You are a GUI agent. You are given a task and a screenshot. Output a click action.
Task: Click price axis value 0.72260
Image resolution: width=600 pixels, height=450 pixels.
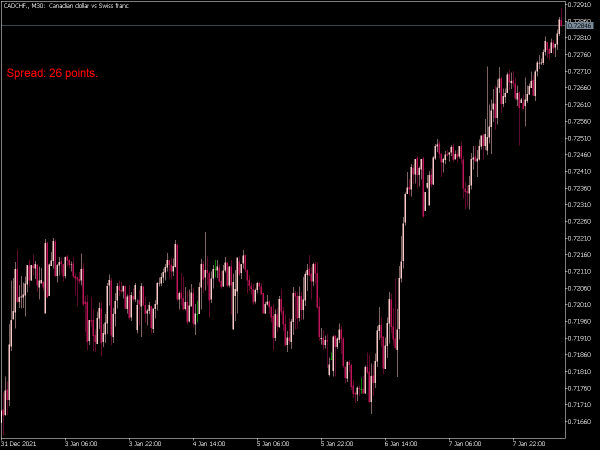(x=579, y=222)
